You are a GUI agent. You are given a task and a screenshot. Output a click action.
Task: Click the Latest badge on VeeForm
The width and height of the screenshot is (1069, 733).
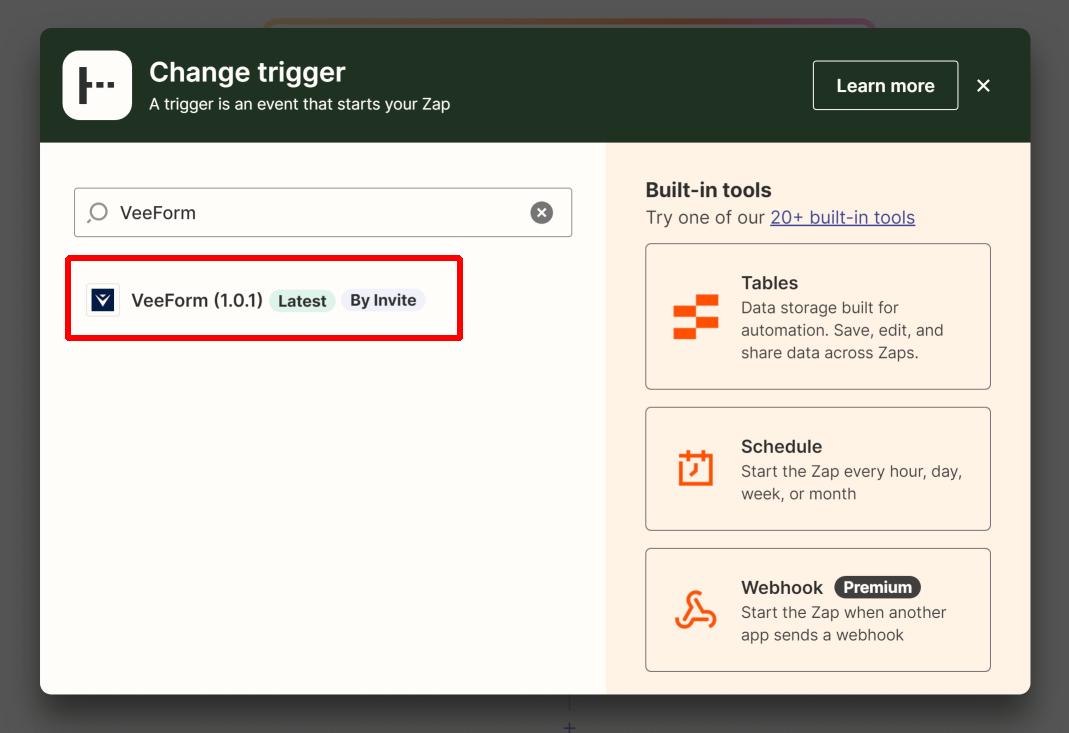pyautogui.click(x=302, y=301)
